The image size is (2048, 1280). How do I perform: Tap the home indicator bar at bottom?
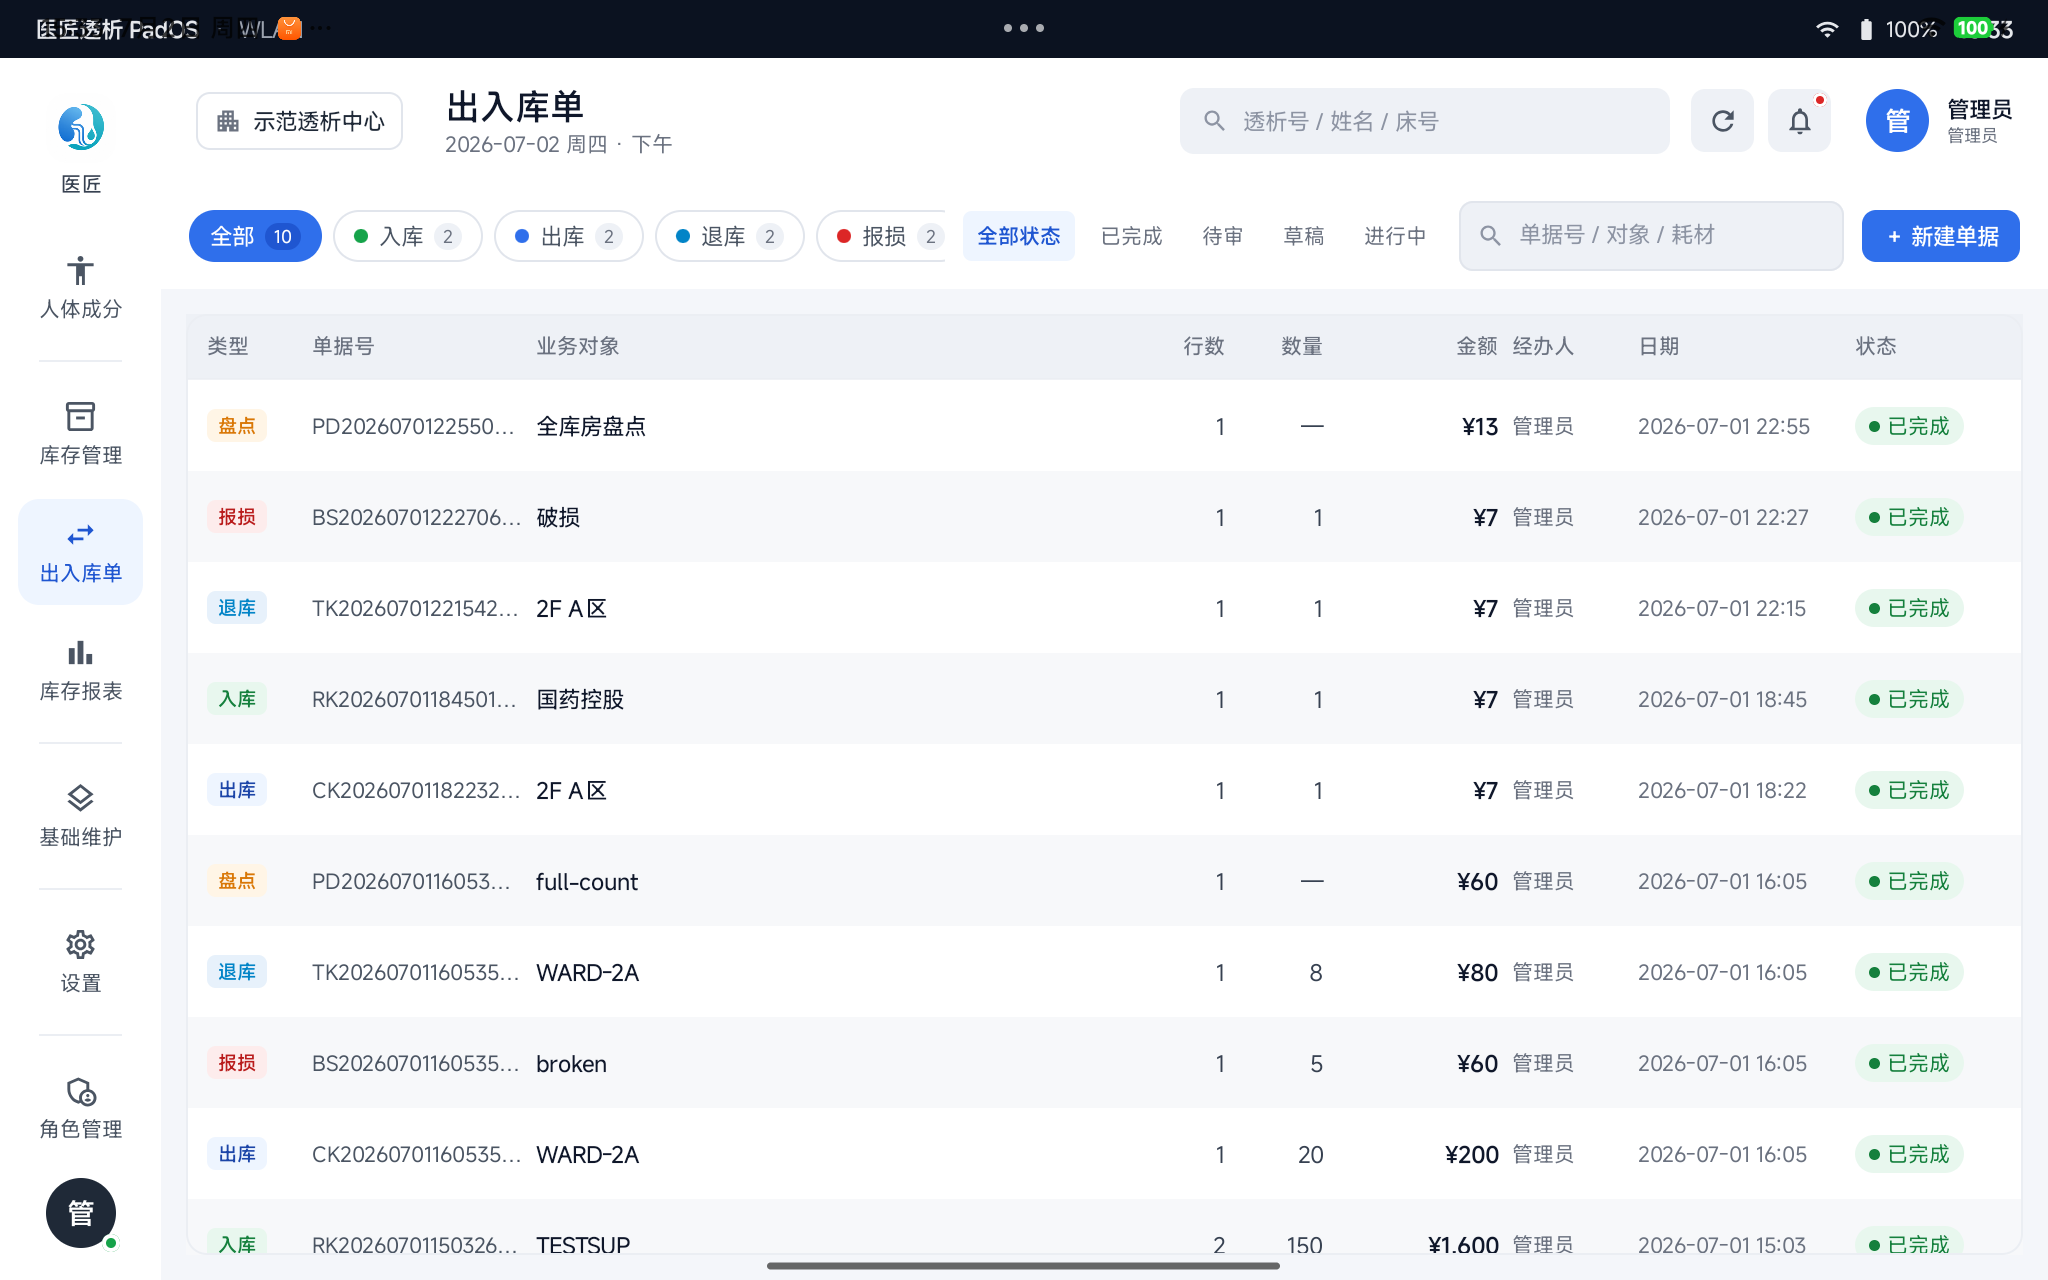tap(1024, 1266)
